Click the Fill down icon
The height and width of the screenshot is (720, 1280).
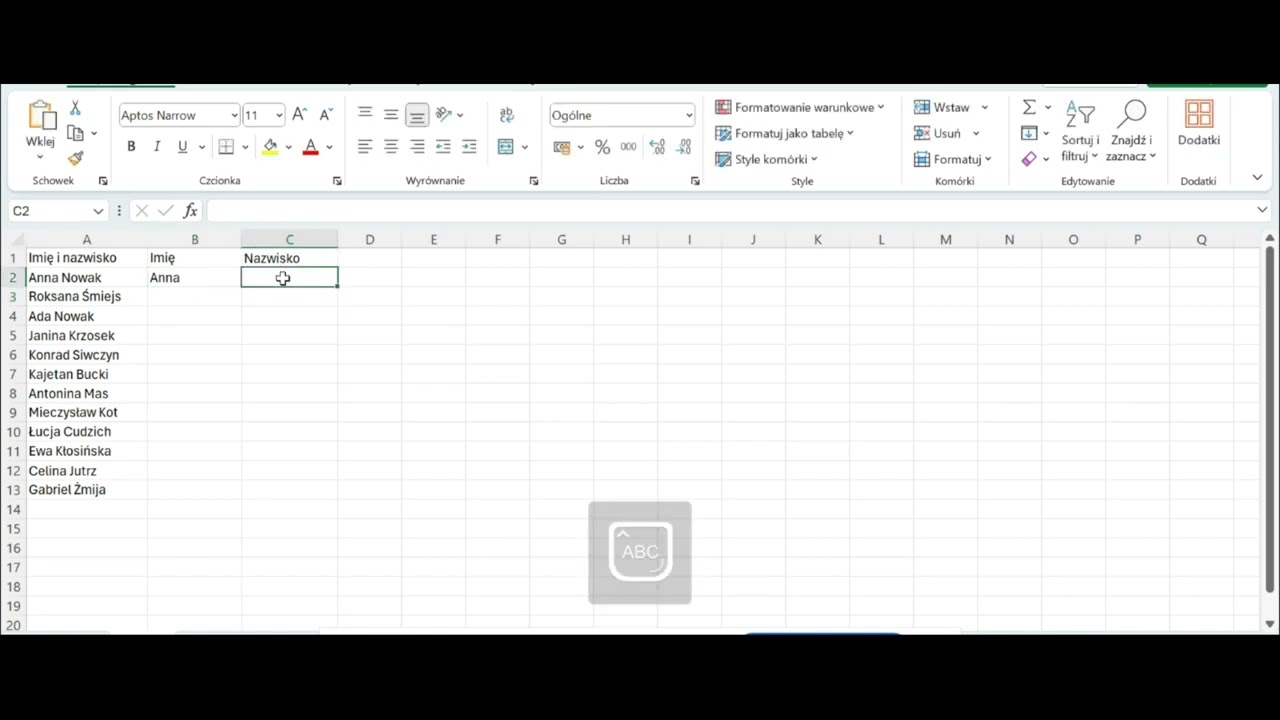click(1029, 133)
